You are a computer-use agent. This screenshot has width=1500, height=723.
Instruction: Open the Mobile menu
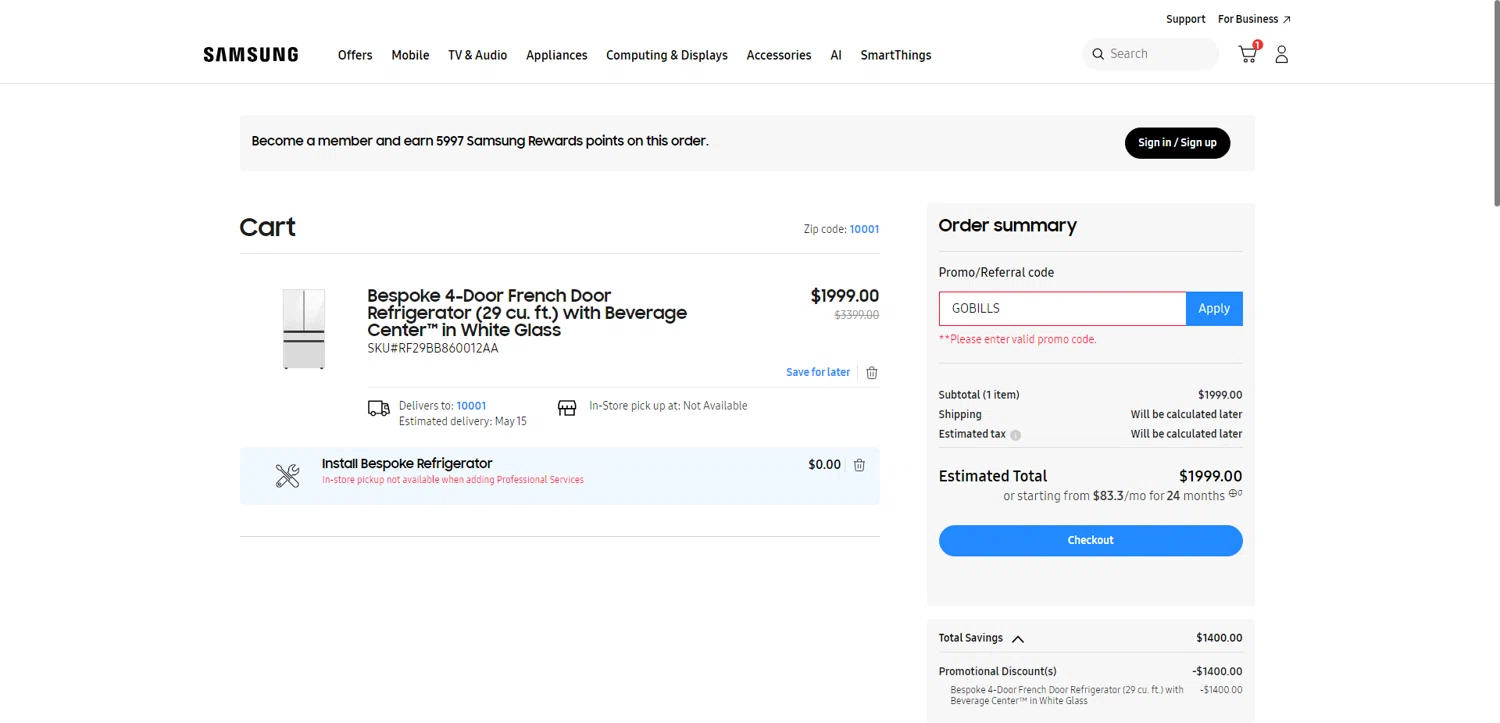(410, 55)
